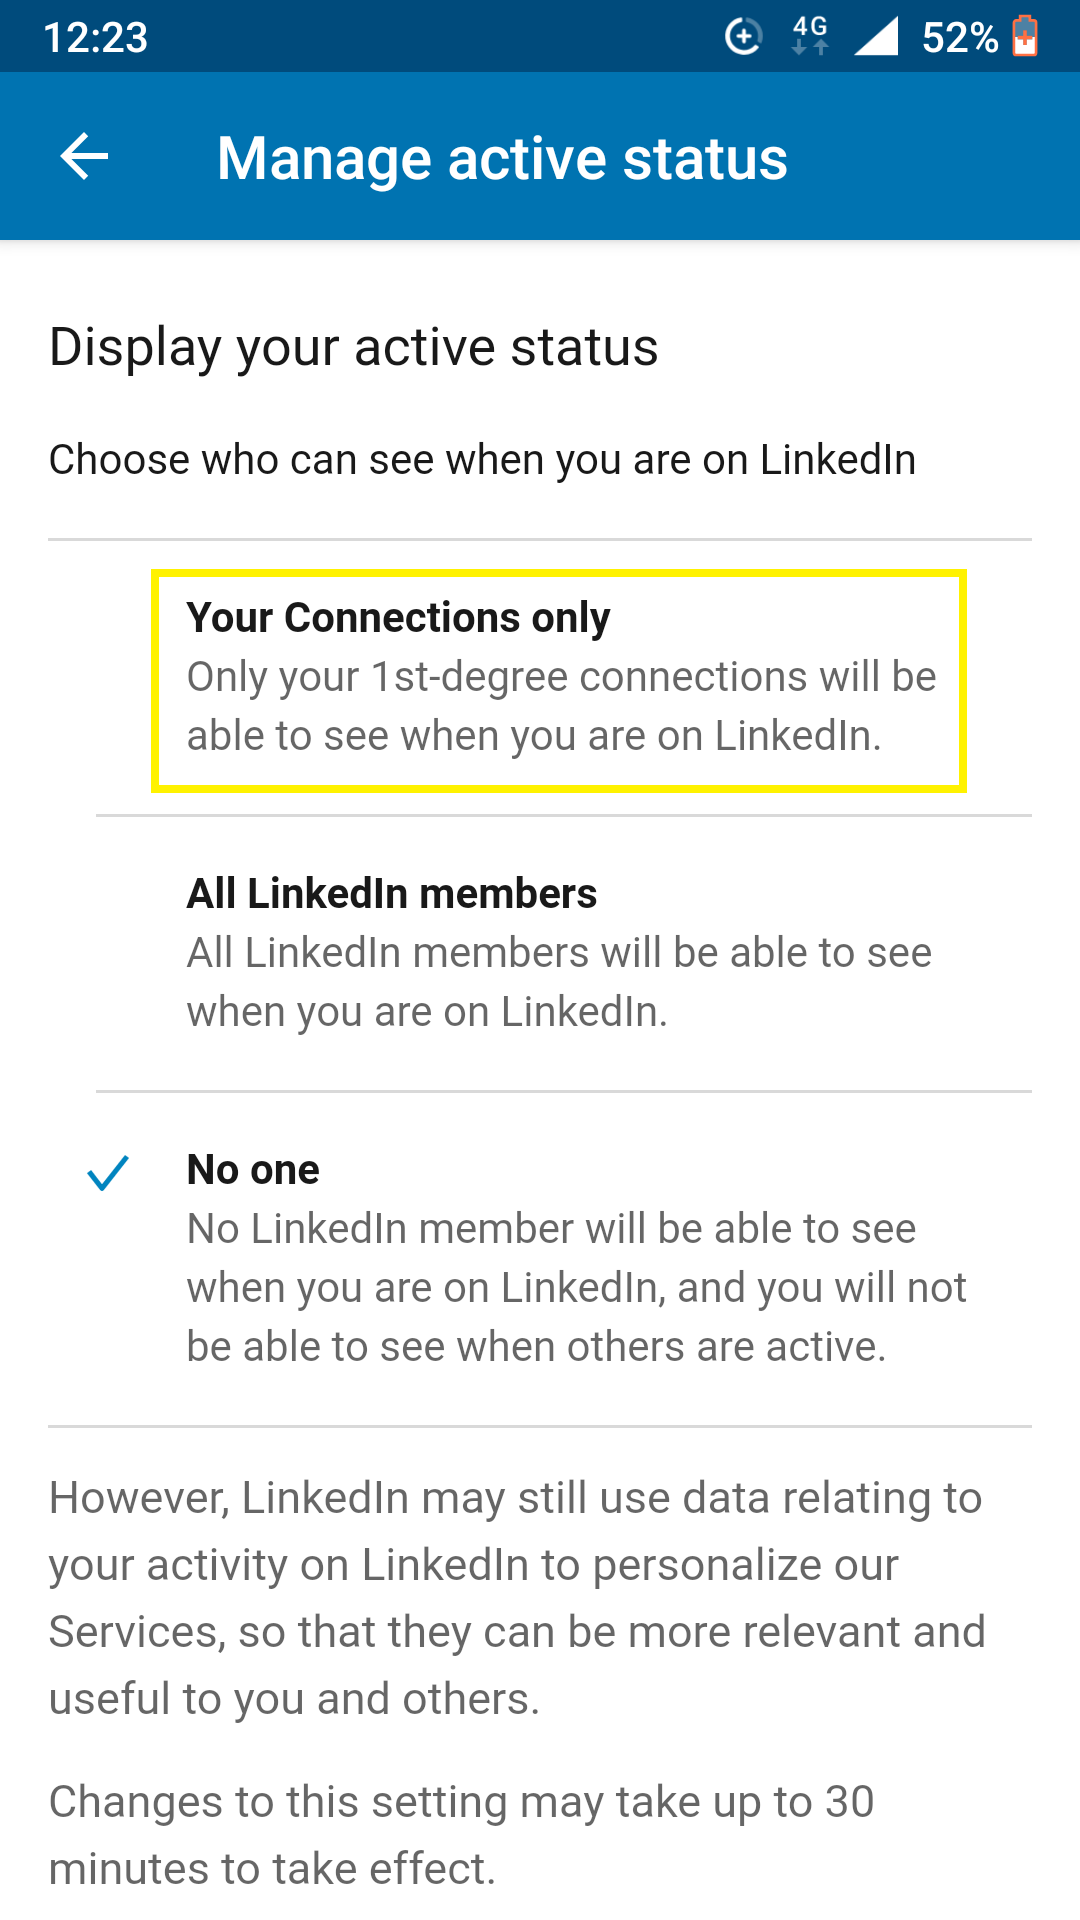Click the data saver icon in status bar

point(741,36)
